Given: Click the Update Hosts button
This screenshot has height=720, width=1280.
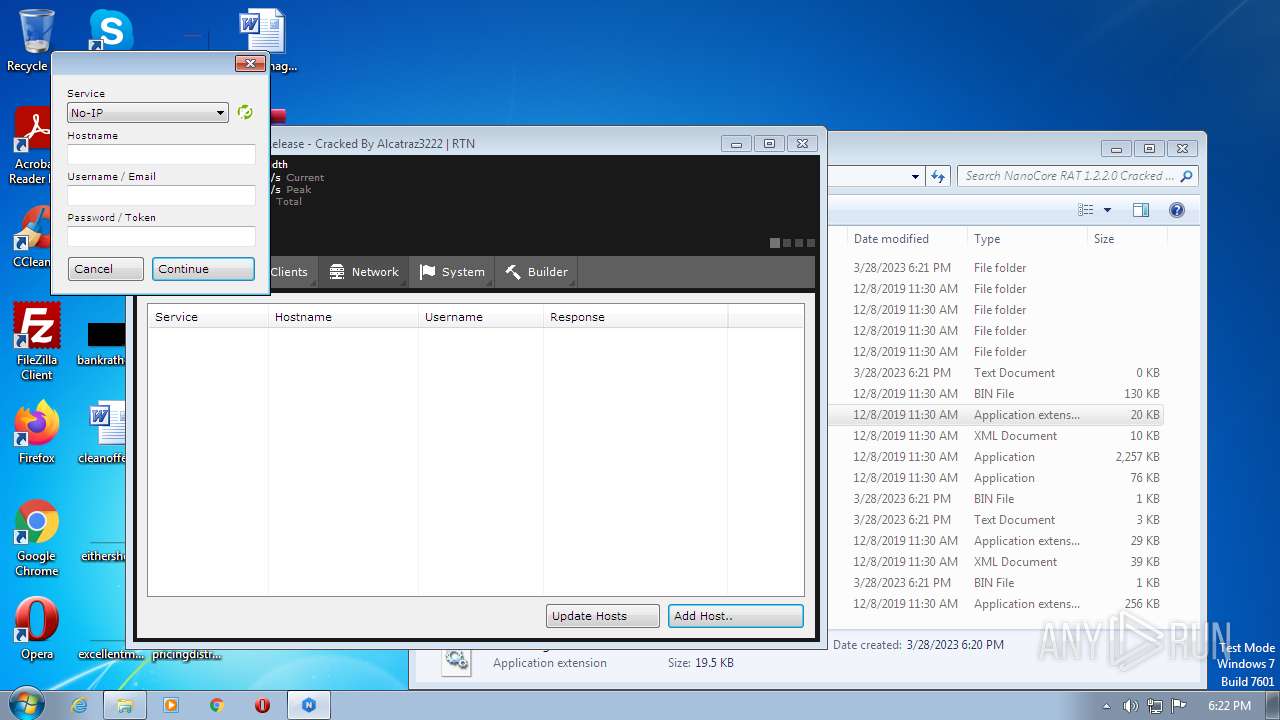Looking at the screenshot, I should 603,616.
